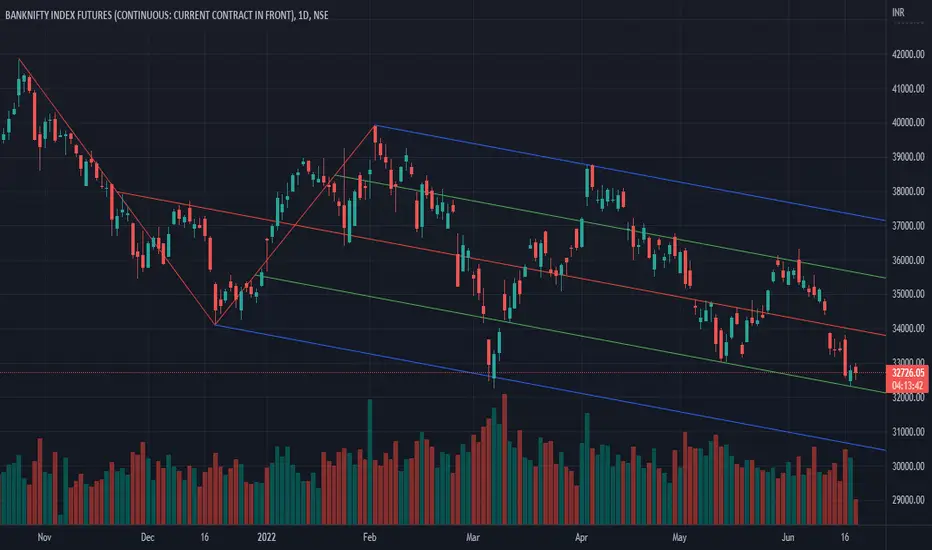Select the 37000.00 price scale label
This screenshot has height=550, width=932.
(x=908, y=226)
